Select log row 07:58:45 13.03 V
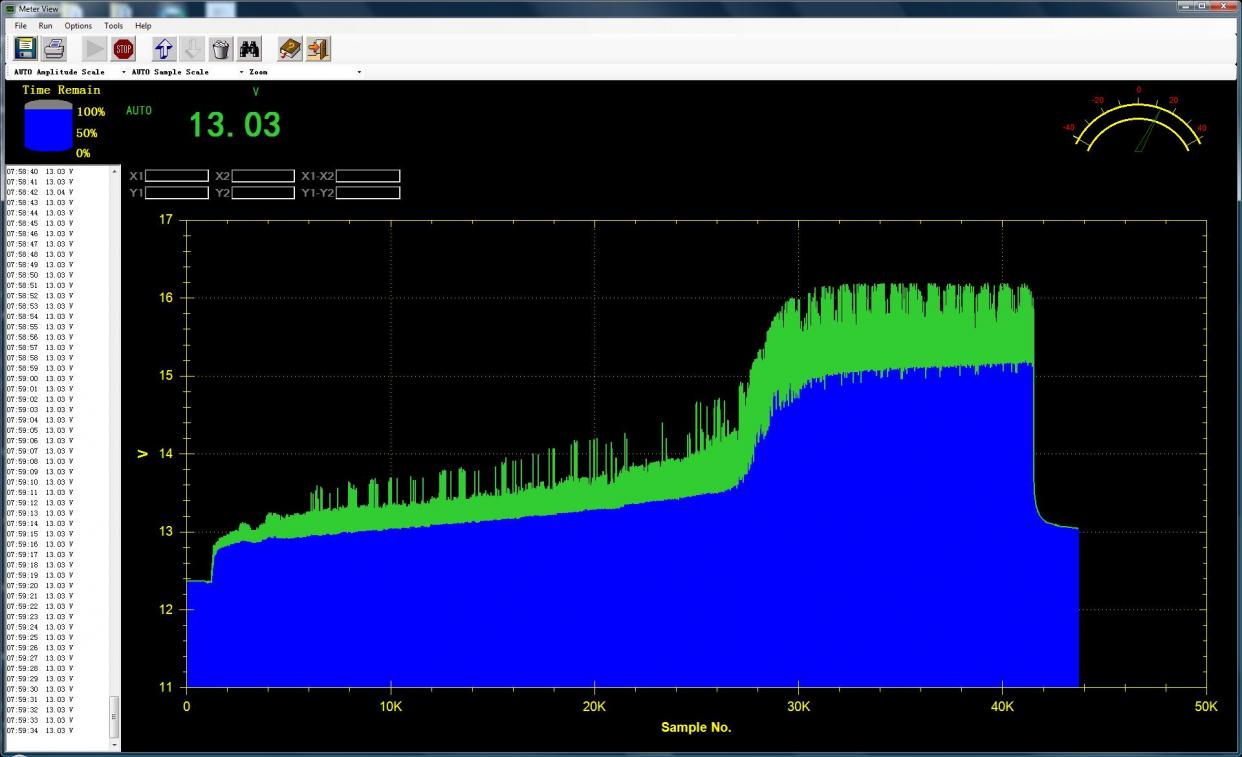 click(x=40, y=223)
